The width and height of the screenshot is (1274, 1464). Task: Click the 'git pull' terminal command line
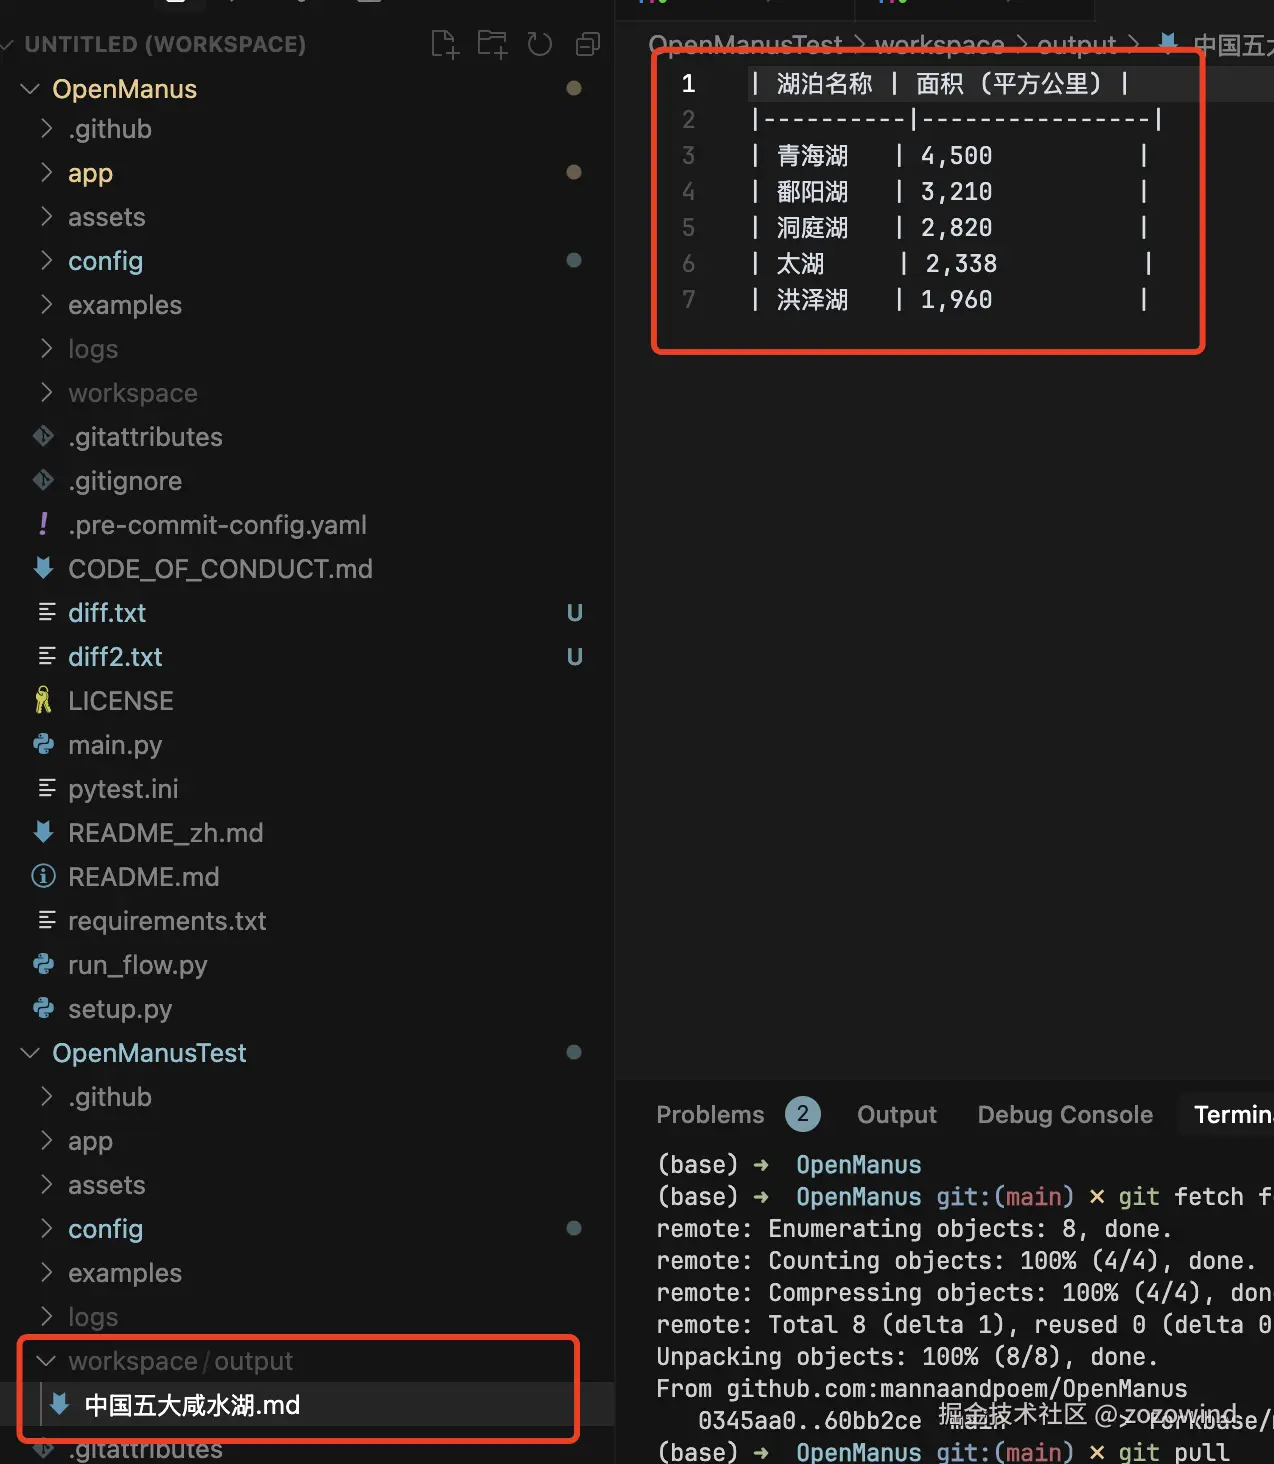[943, 1451]
